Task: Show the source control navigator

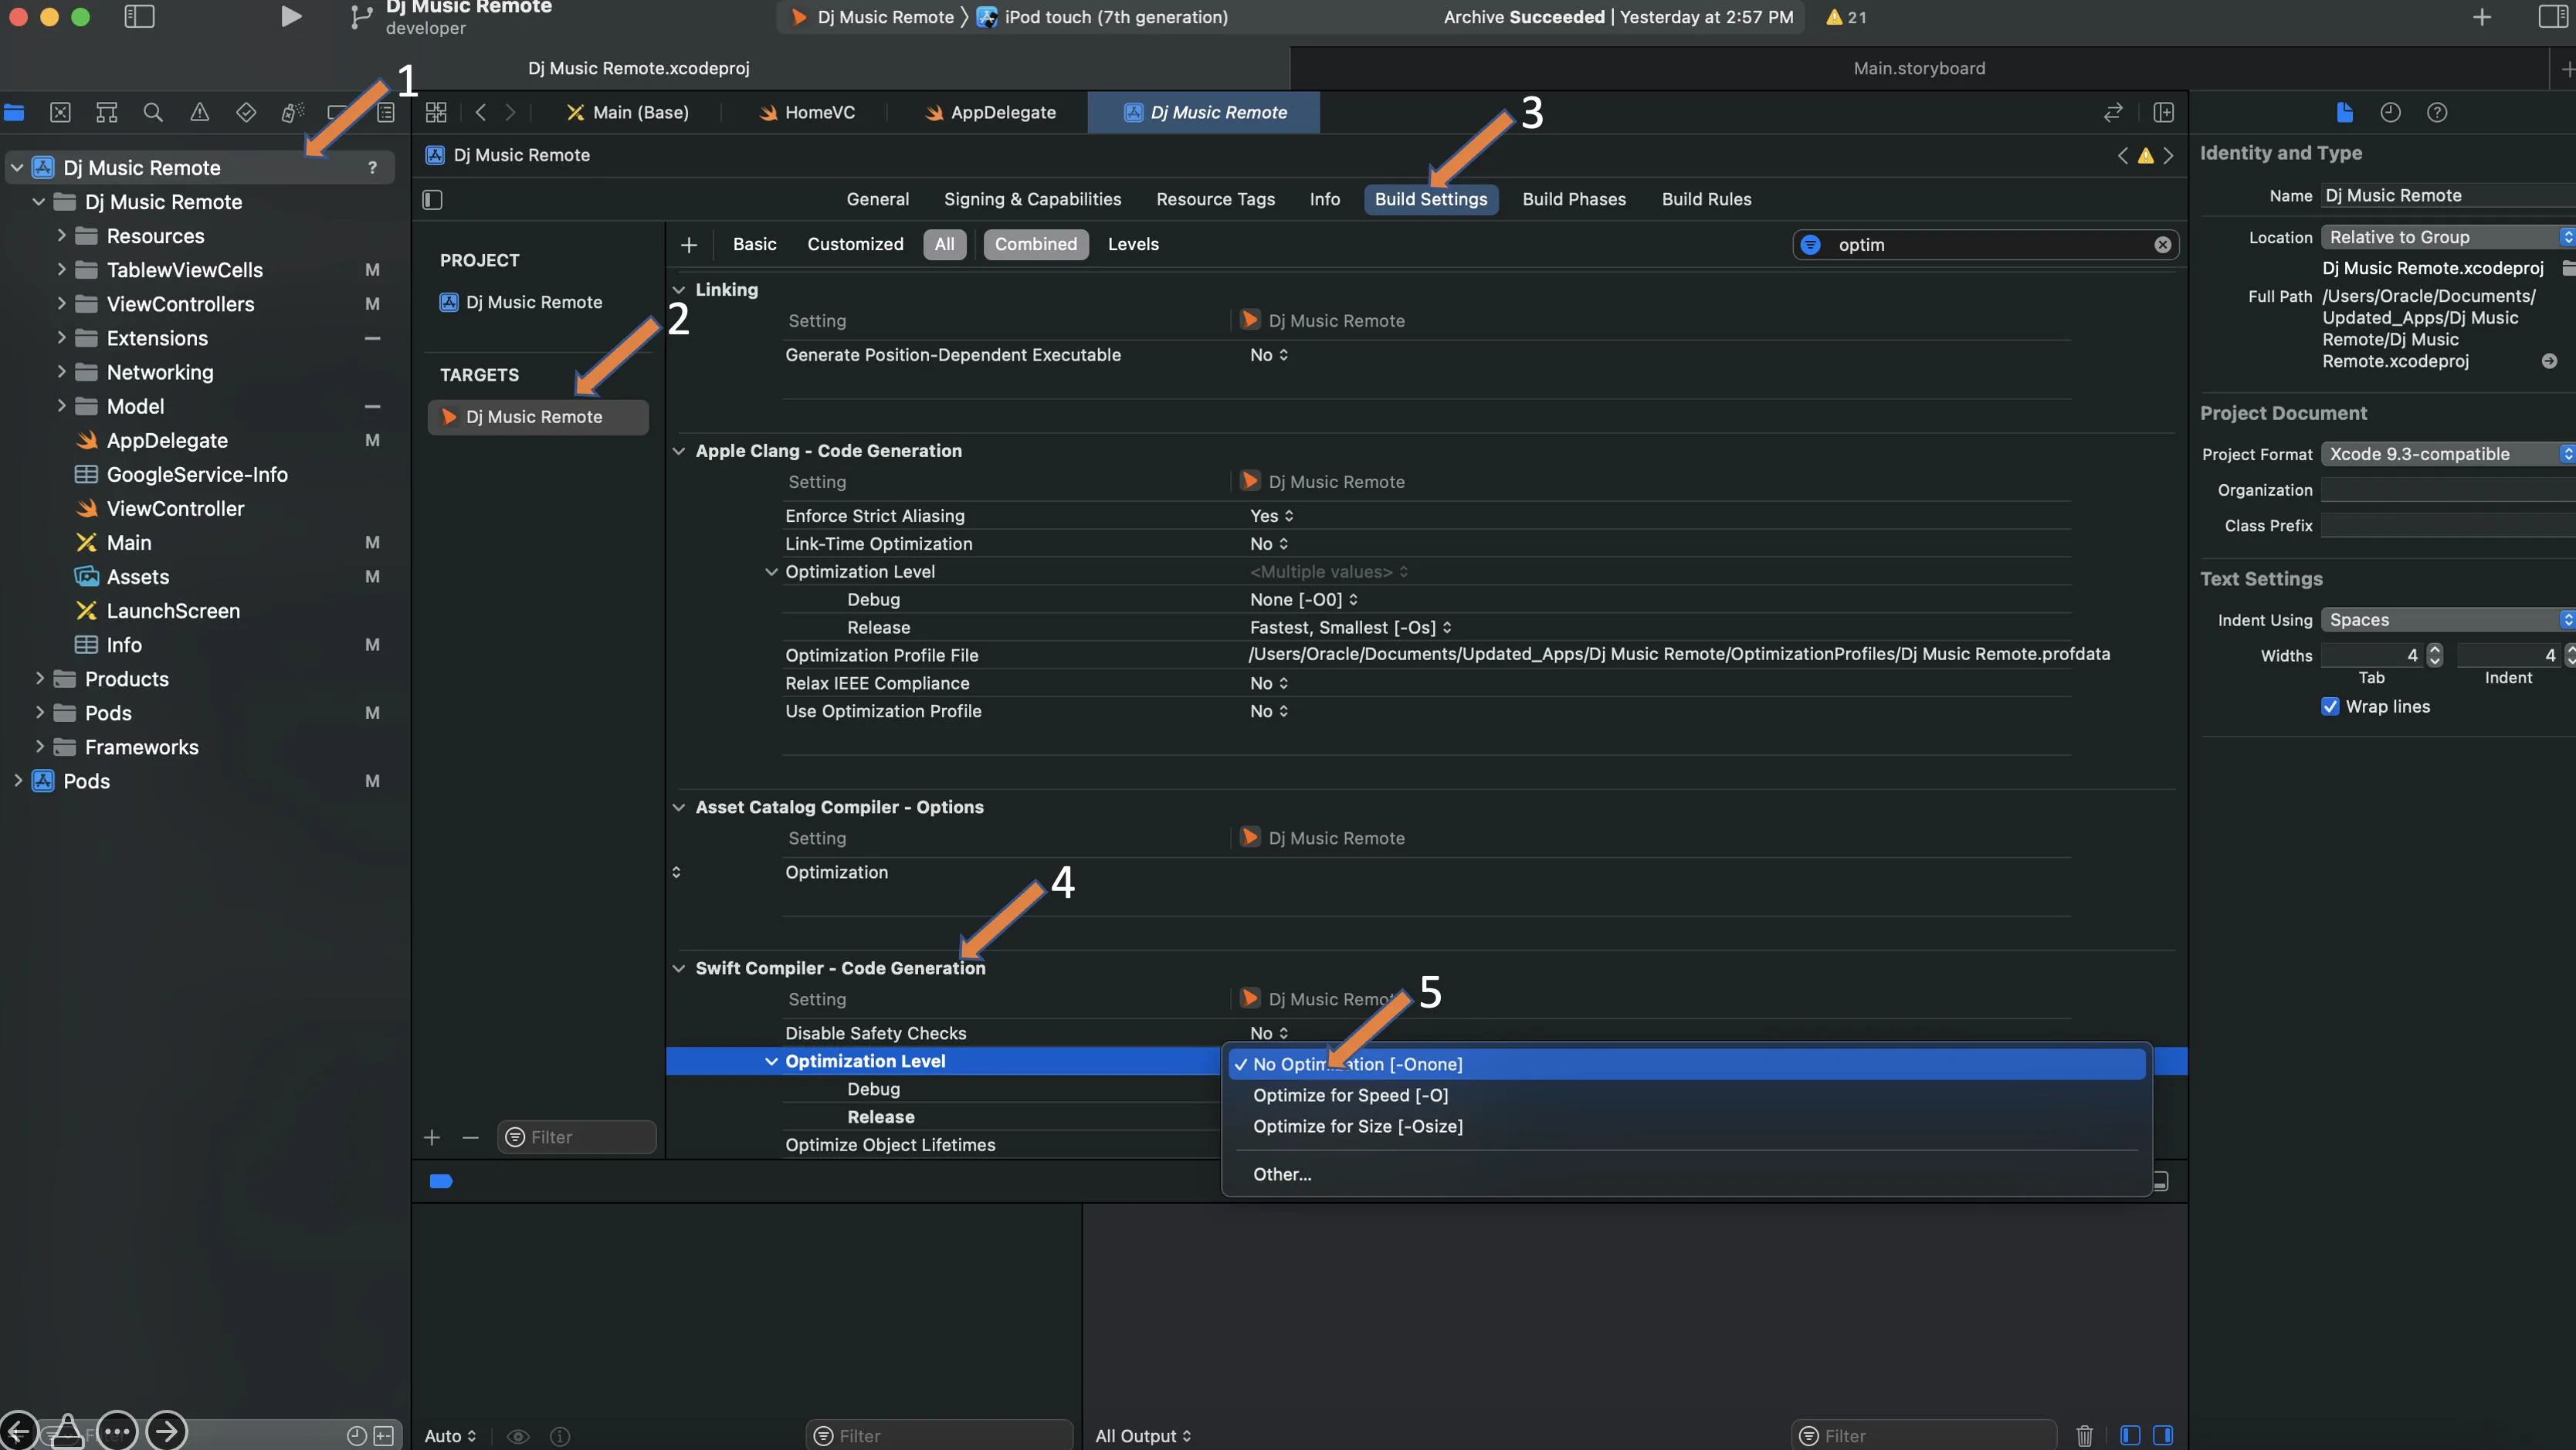Action: point(60,112)
